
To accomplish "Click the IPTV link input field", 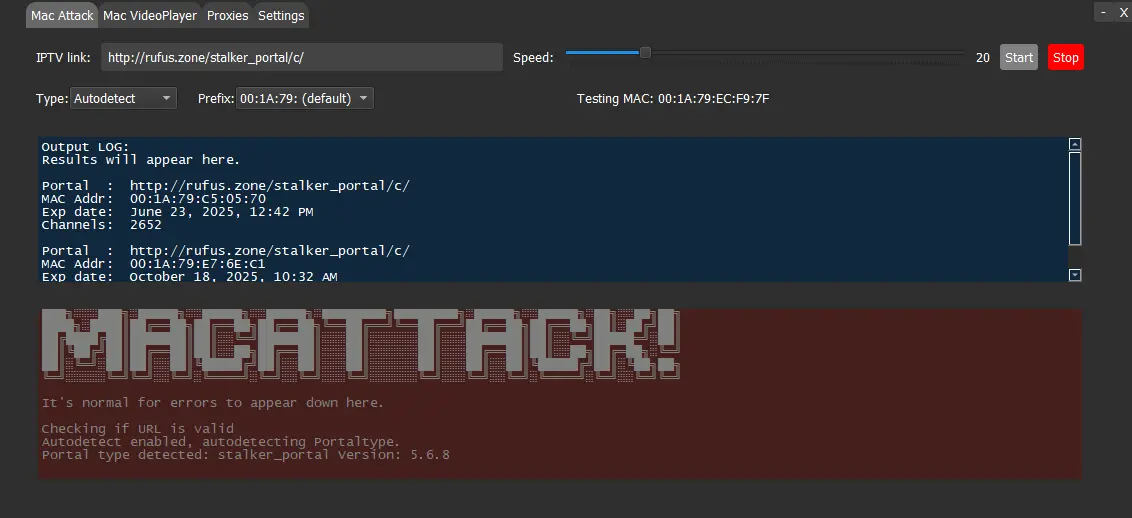I will (302, 57).
